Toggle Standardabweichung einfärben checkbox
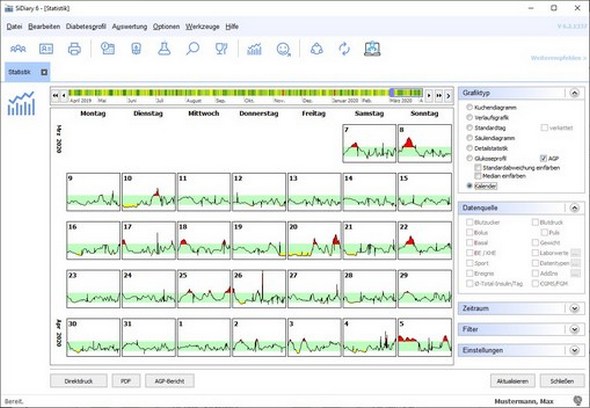This screenshot has width=590, height=408. [478, 167]
